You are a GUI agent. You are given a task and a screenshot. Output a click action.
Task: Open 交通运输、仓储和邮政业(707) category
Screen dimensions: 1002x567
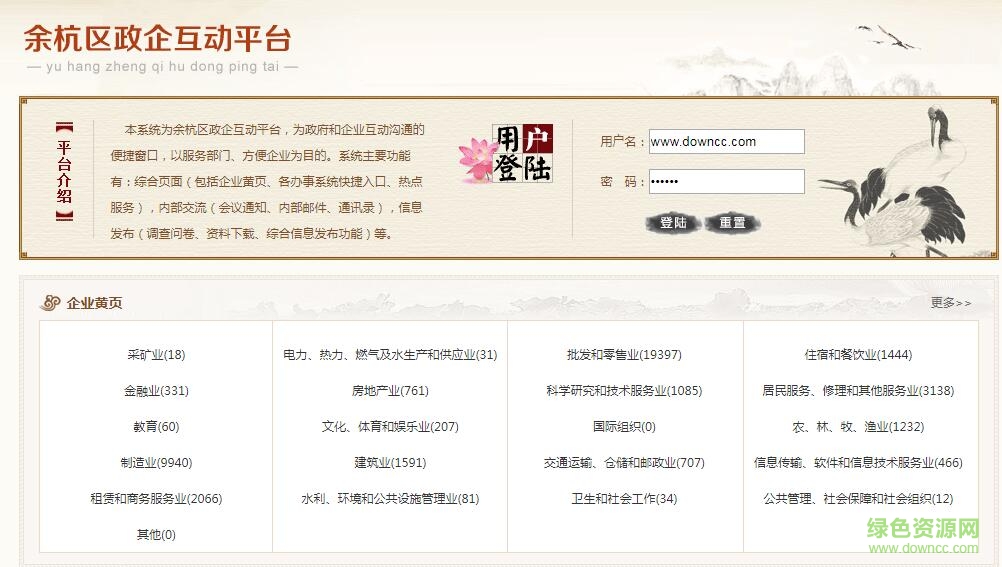pyautogui.click(x=624, y=462)
